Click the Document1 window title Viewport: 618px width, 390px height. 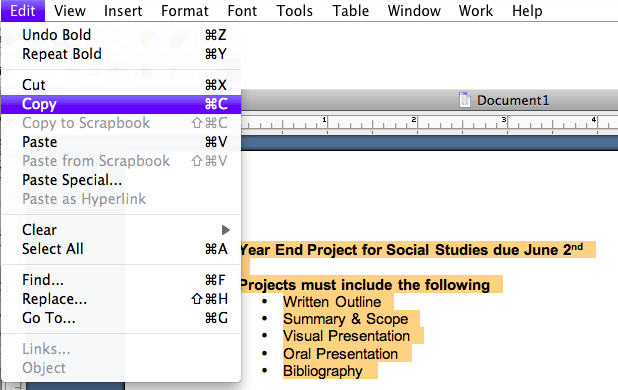[x=513, y=100]
